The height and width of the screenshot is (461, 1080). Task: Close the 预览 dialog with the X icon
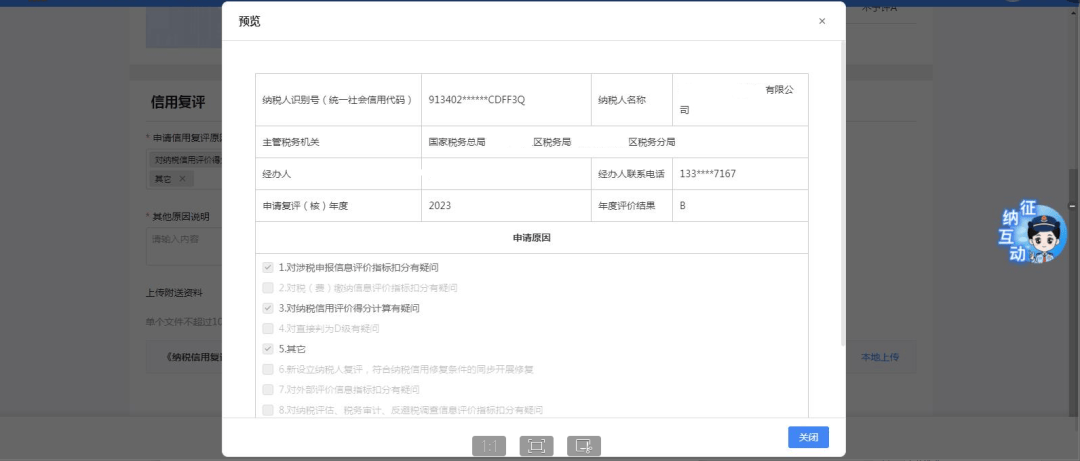[x=822, y=21]
